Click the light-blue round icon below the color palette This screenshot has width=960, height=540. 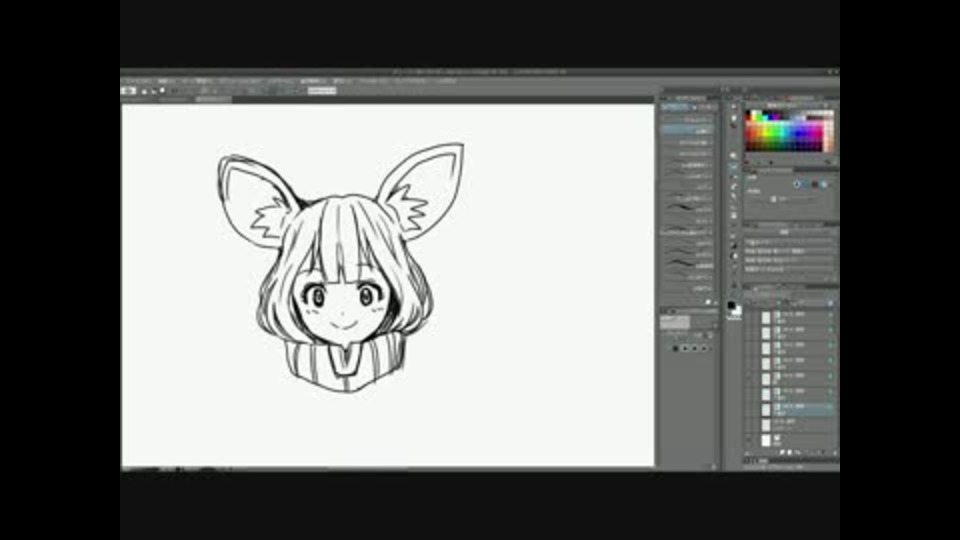(825, 184)
